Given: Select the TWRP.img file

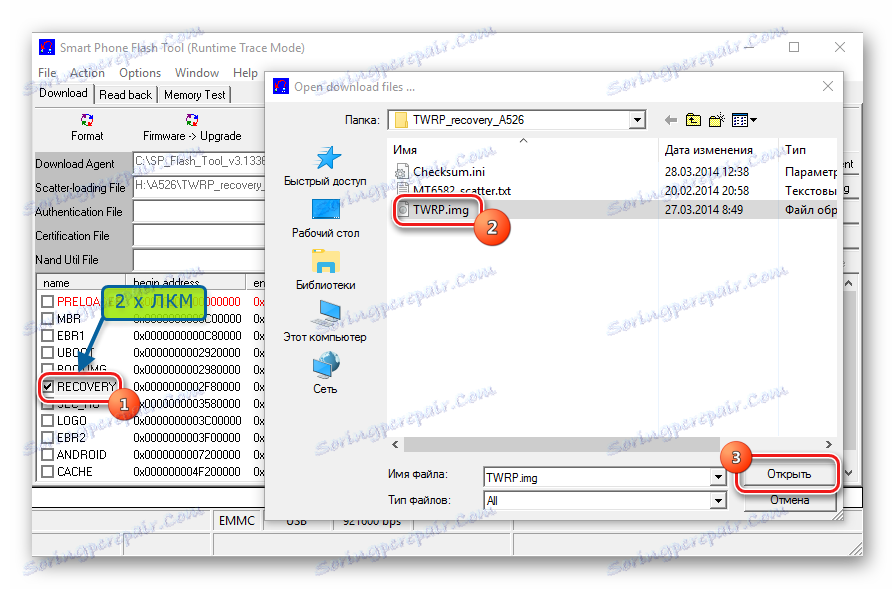Looking at the screenshot, I should pos(433,209).
